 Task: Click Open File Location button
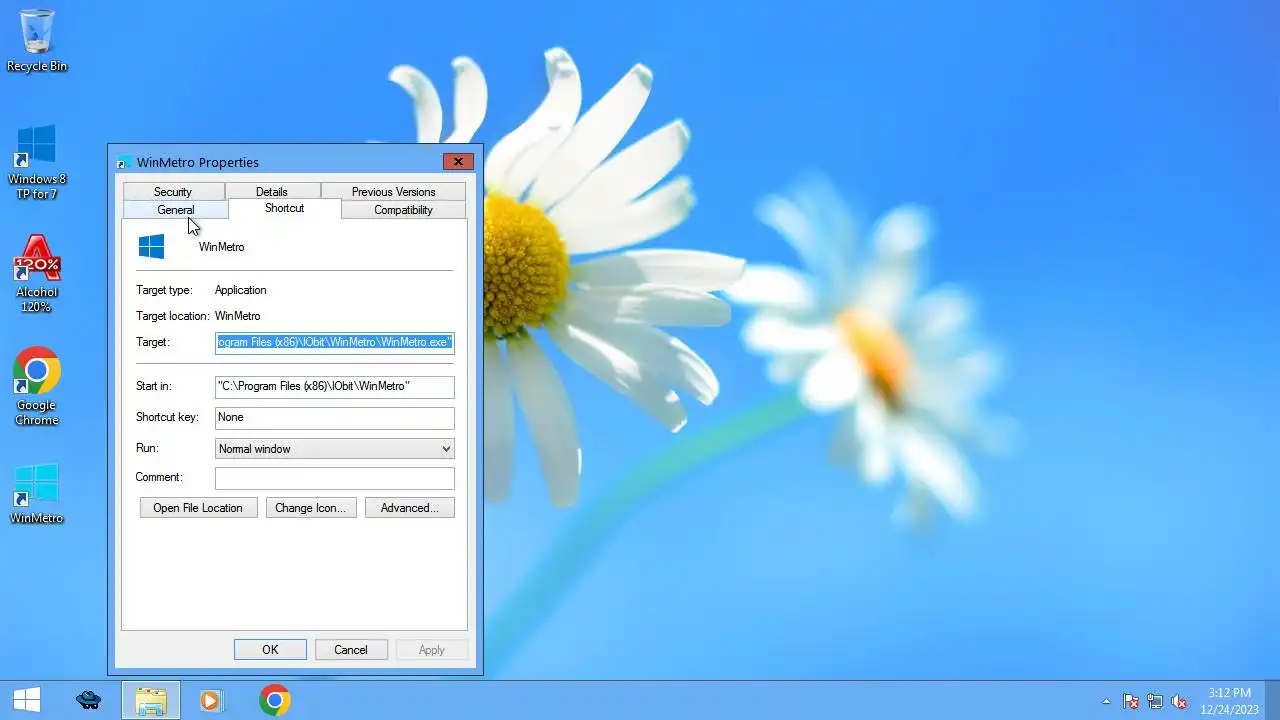pyautogui.click(x=198, y=508)
